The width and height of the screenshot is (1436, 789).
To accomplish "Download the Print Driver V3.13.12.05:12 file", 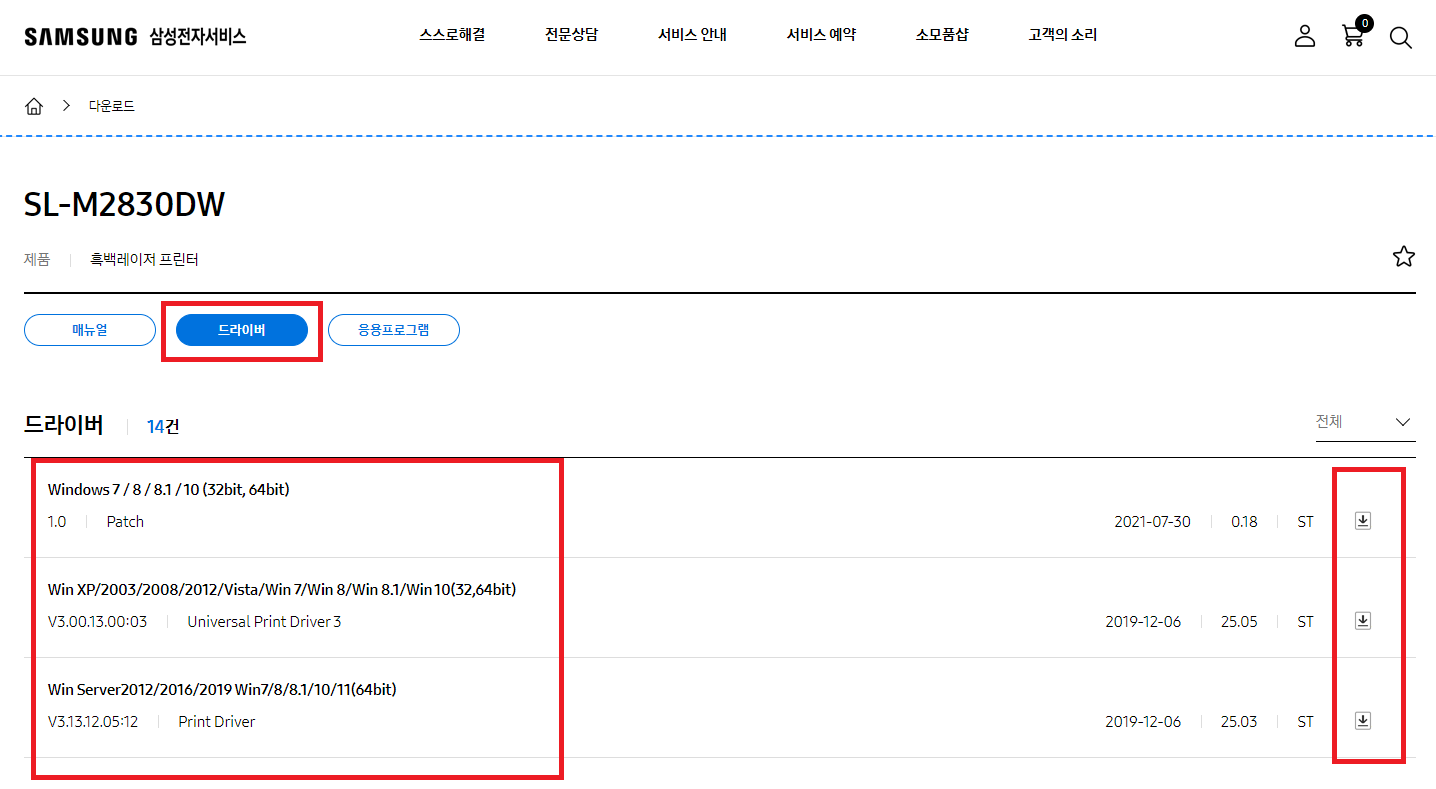I will coord(1362,721).
